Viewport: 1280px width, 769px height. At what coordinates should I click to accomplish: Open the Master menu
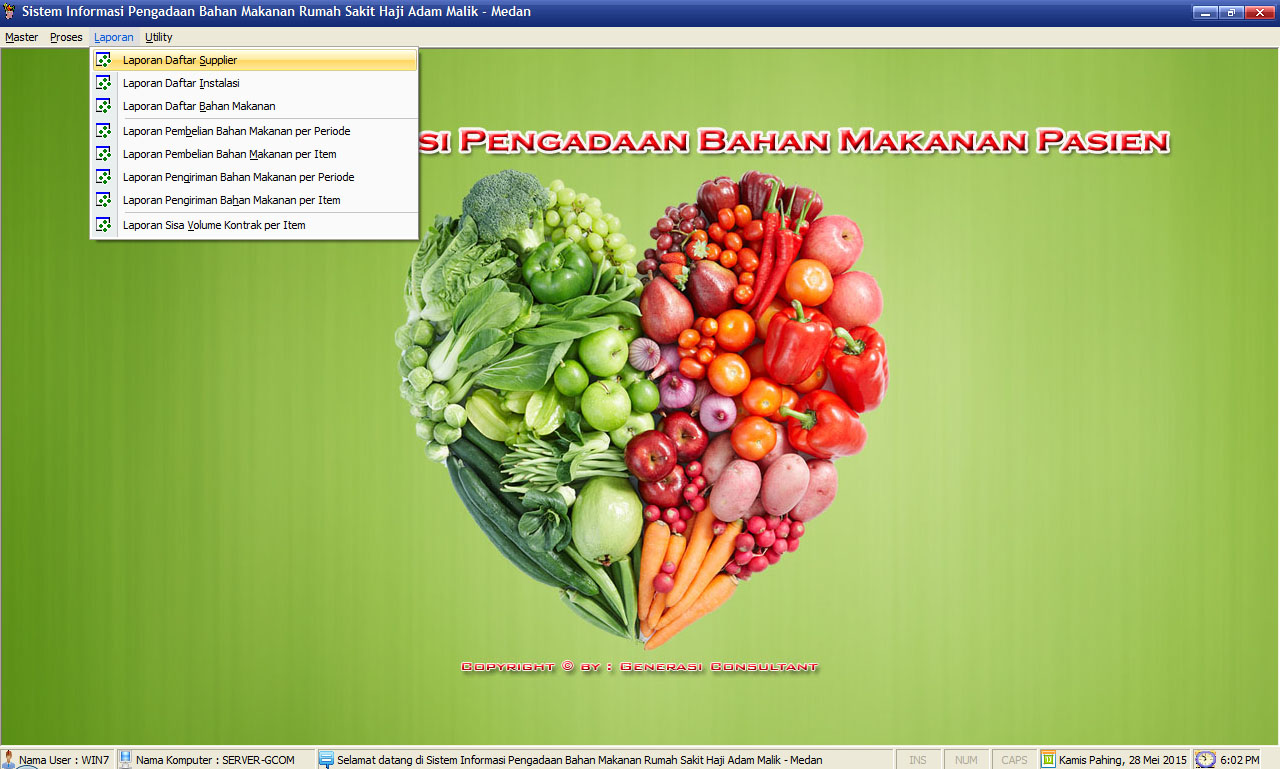click(21, 37)
